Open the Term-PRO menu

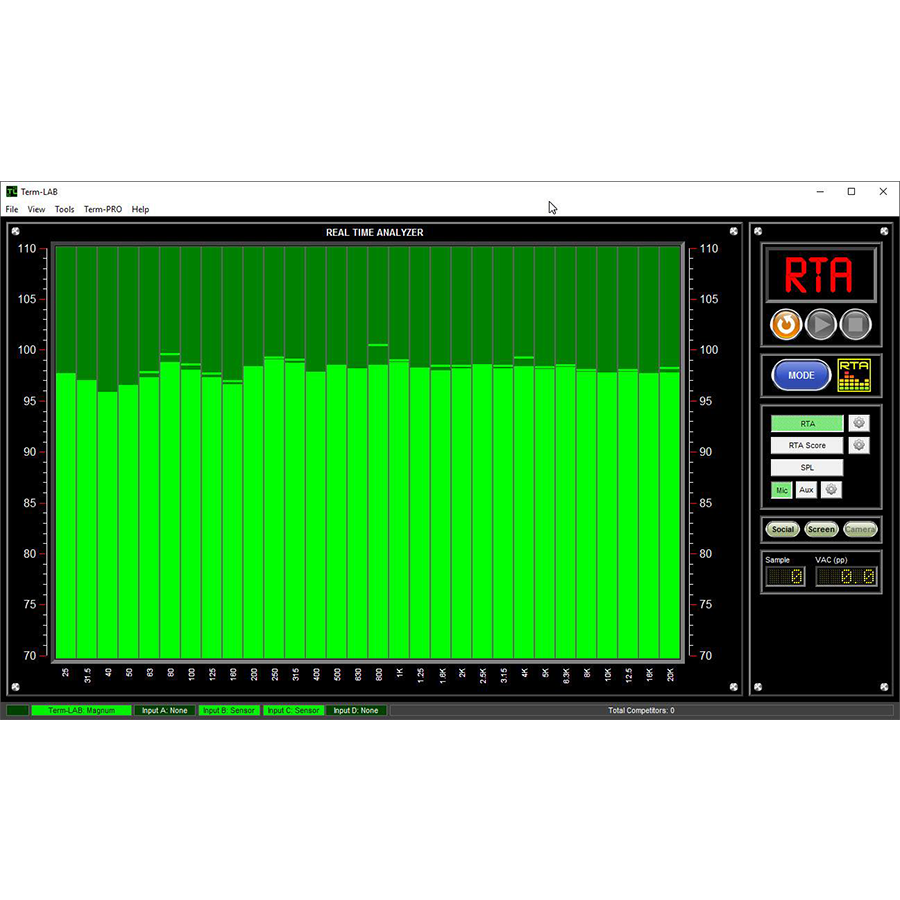tap(103, 210)
